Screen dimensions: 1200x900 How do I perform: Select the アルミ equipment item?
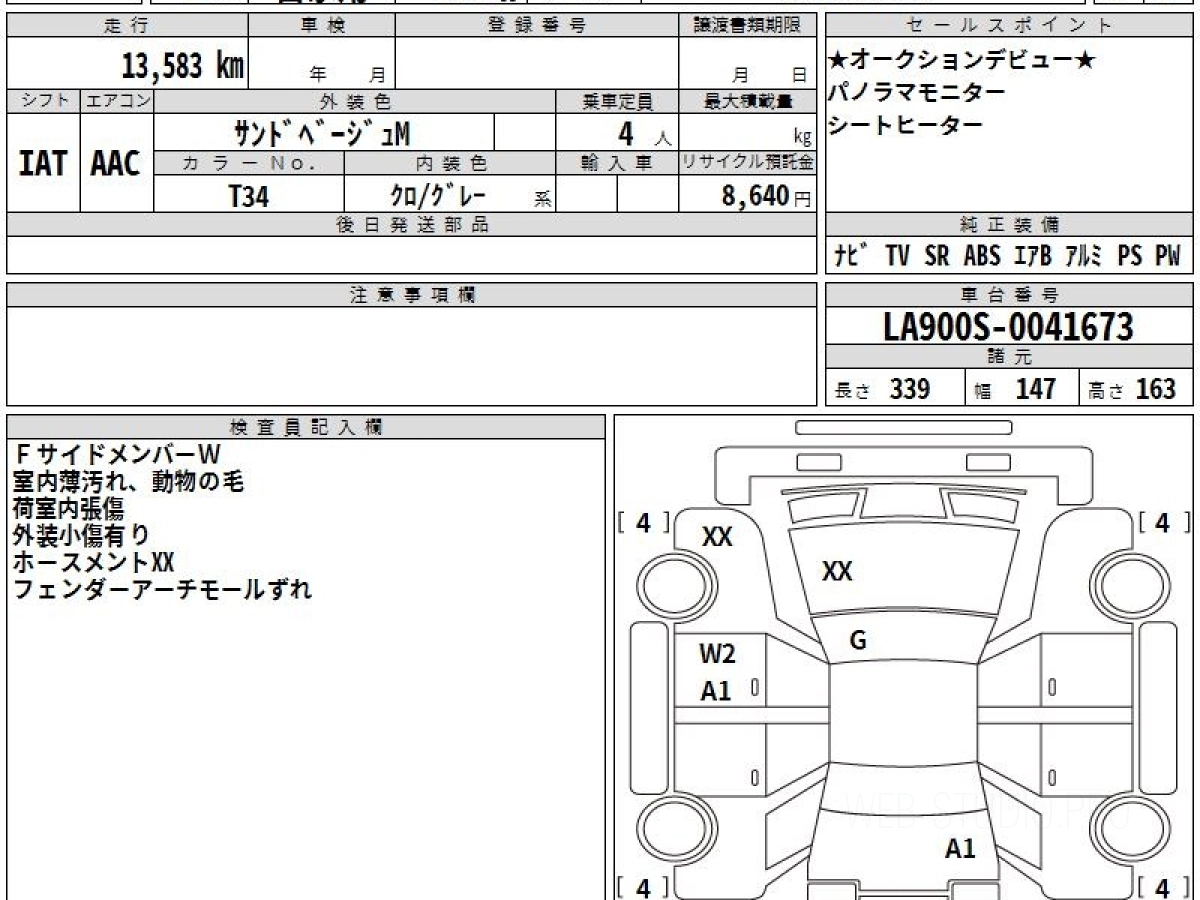coord(1083,256)
